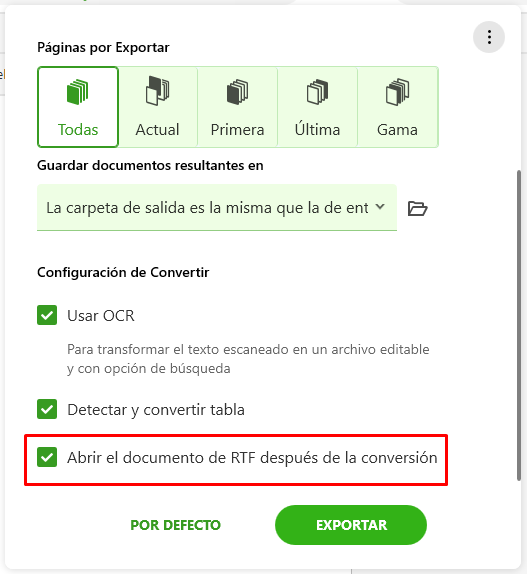
Task: Open the La carpeta de salida combo box
Action: (217, 208)
